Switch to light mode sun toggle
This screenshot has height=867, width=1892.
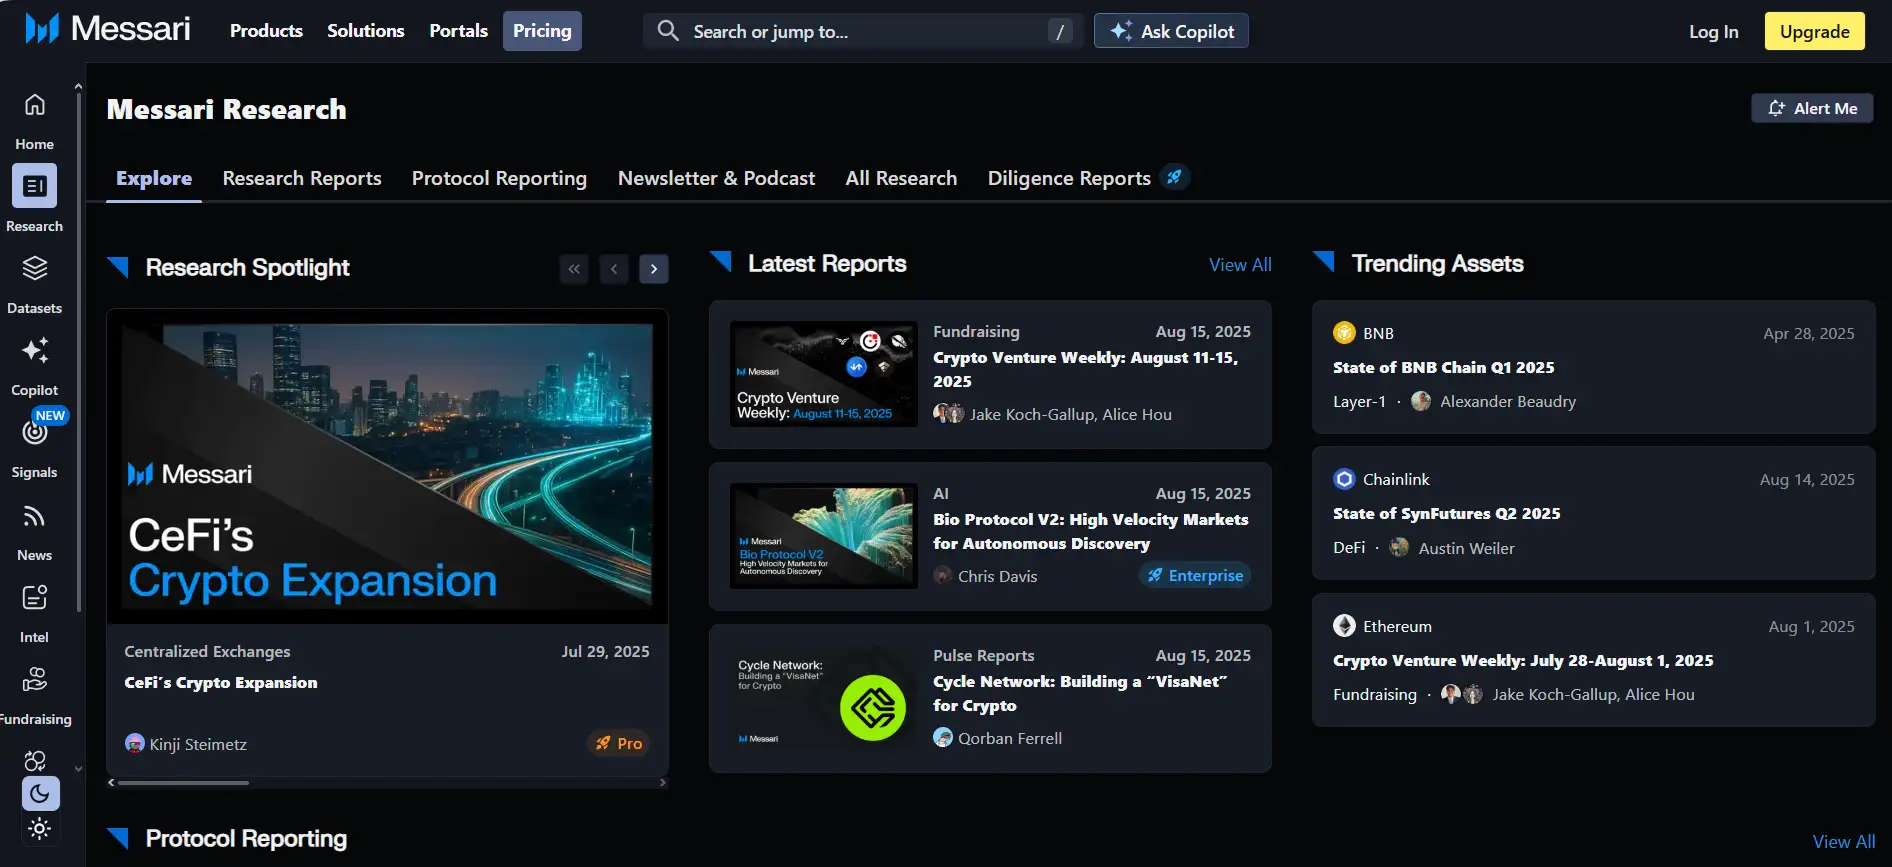40,828
